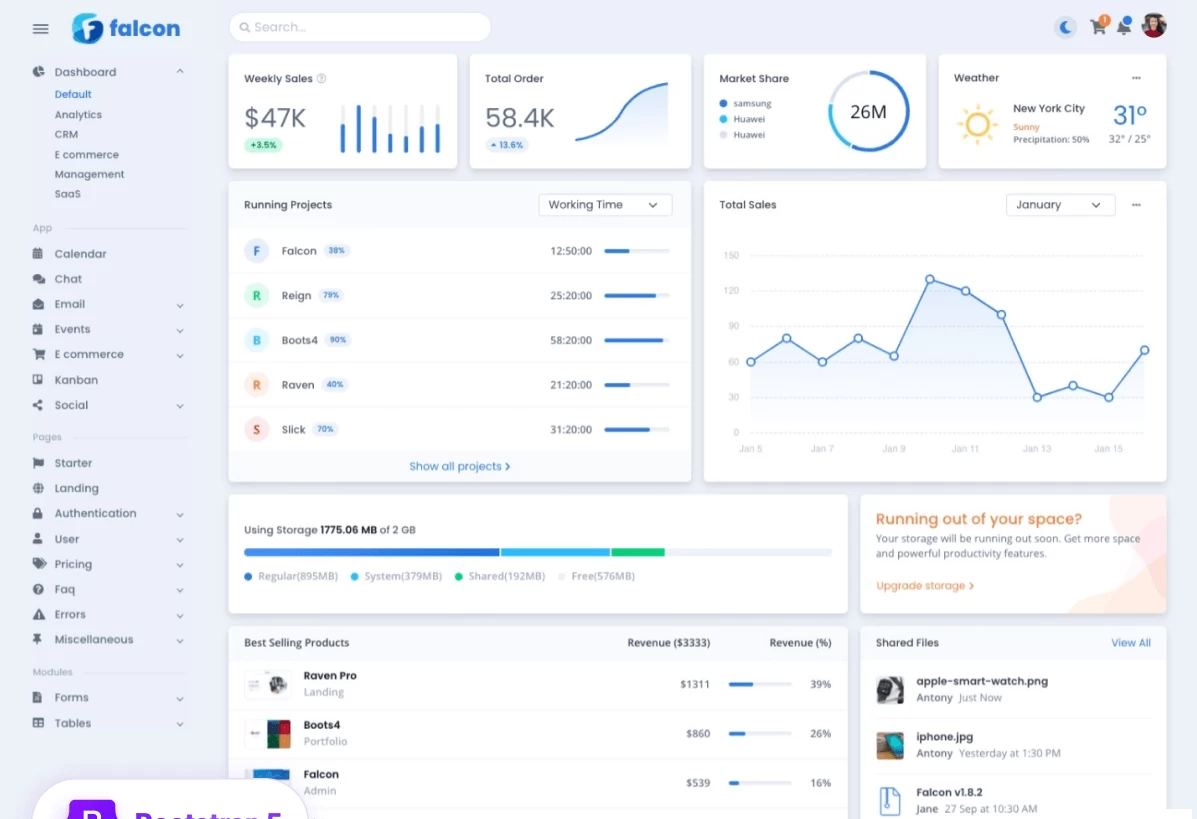Viewport: 1197px width, 819px height.
Task: Open Weather card options menu
Action: (1136, 78)
